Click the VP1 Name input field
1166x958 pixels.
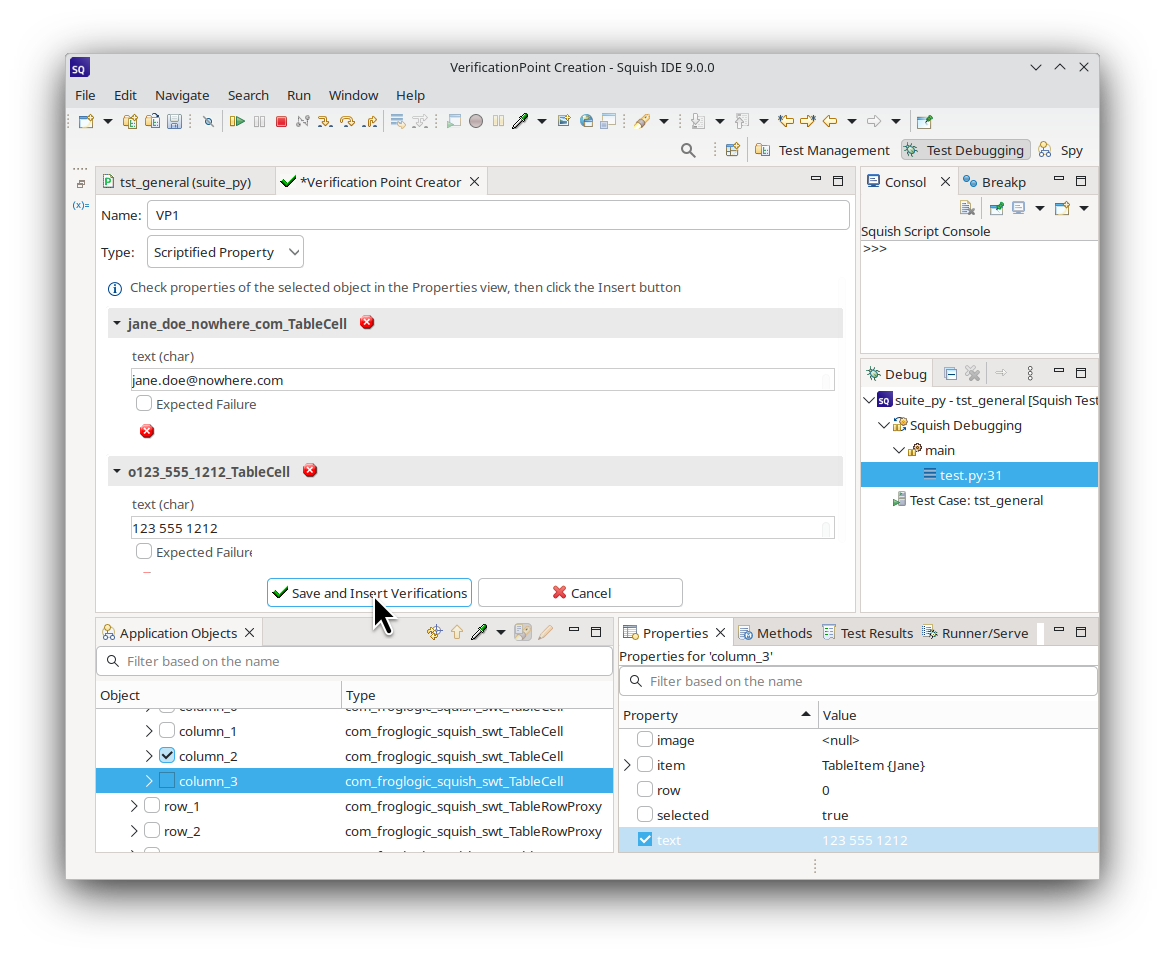[x=498, y=215]
